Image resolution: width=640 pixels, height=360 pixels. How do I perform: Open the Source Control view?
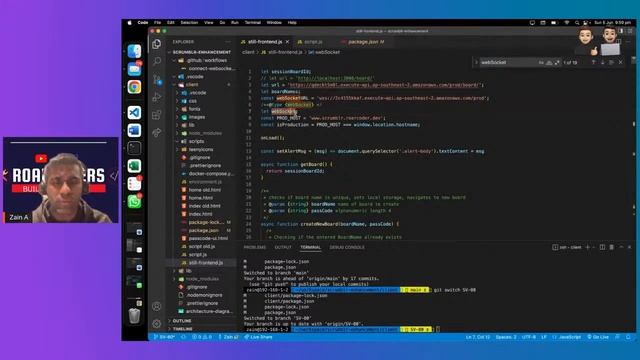[x=157, y=79]
